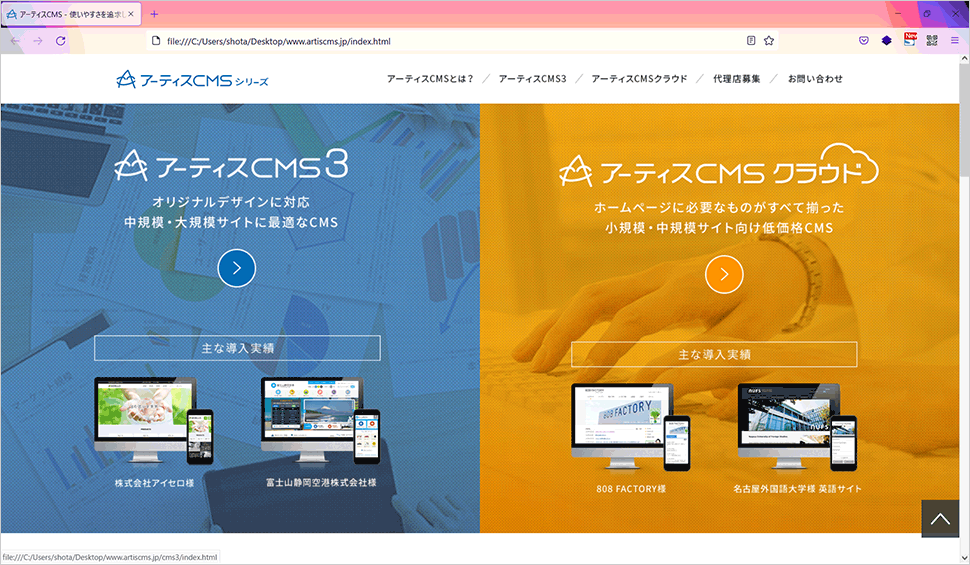Image resolution: width=970 pixels, height=565 pixels.
Task: Click ホームページに必要なものがすべて揃った text
Action: pos(719,208)
